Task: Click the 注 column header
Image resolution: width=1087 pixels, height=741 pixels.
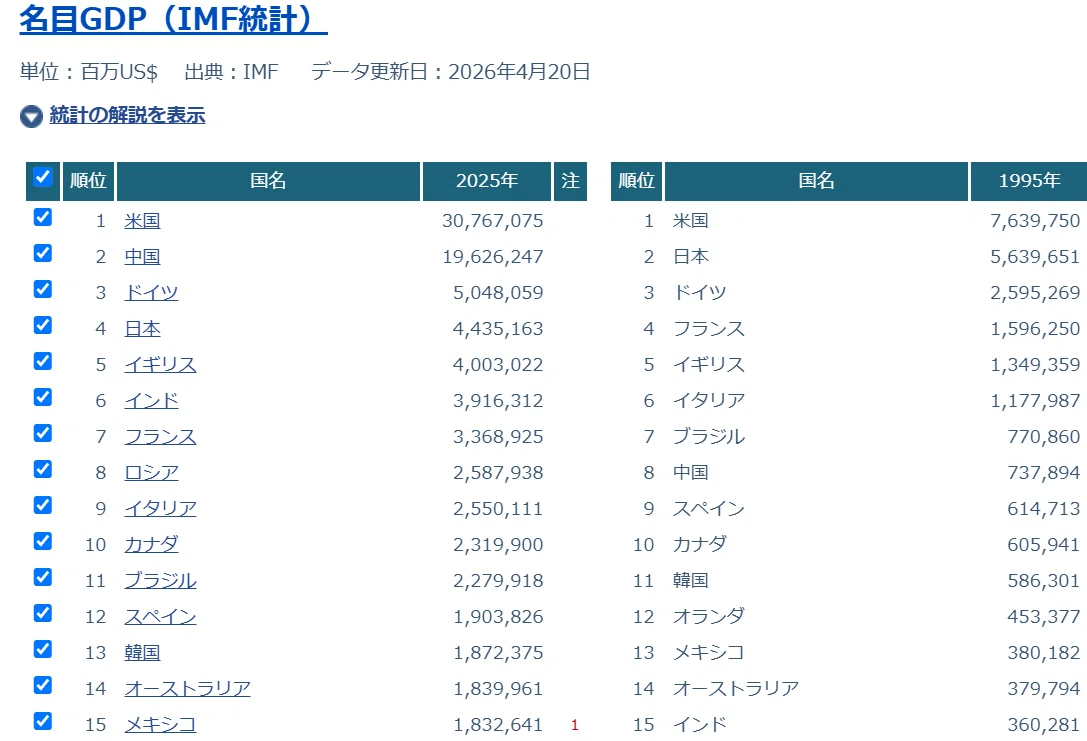Action: 571,181
